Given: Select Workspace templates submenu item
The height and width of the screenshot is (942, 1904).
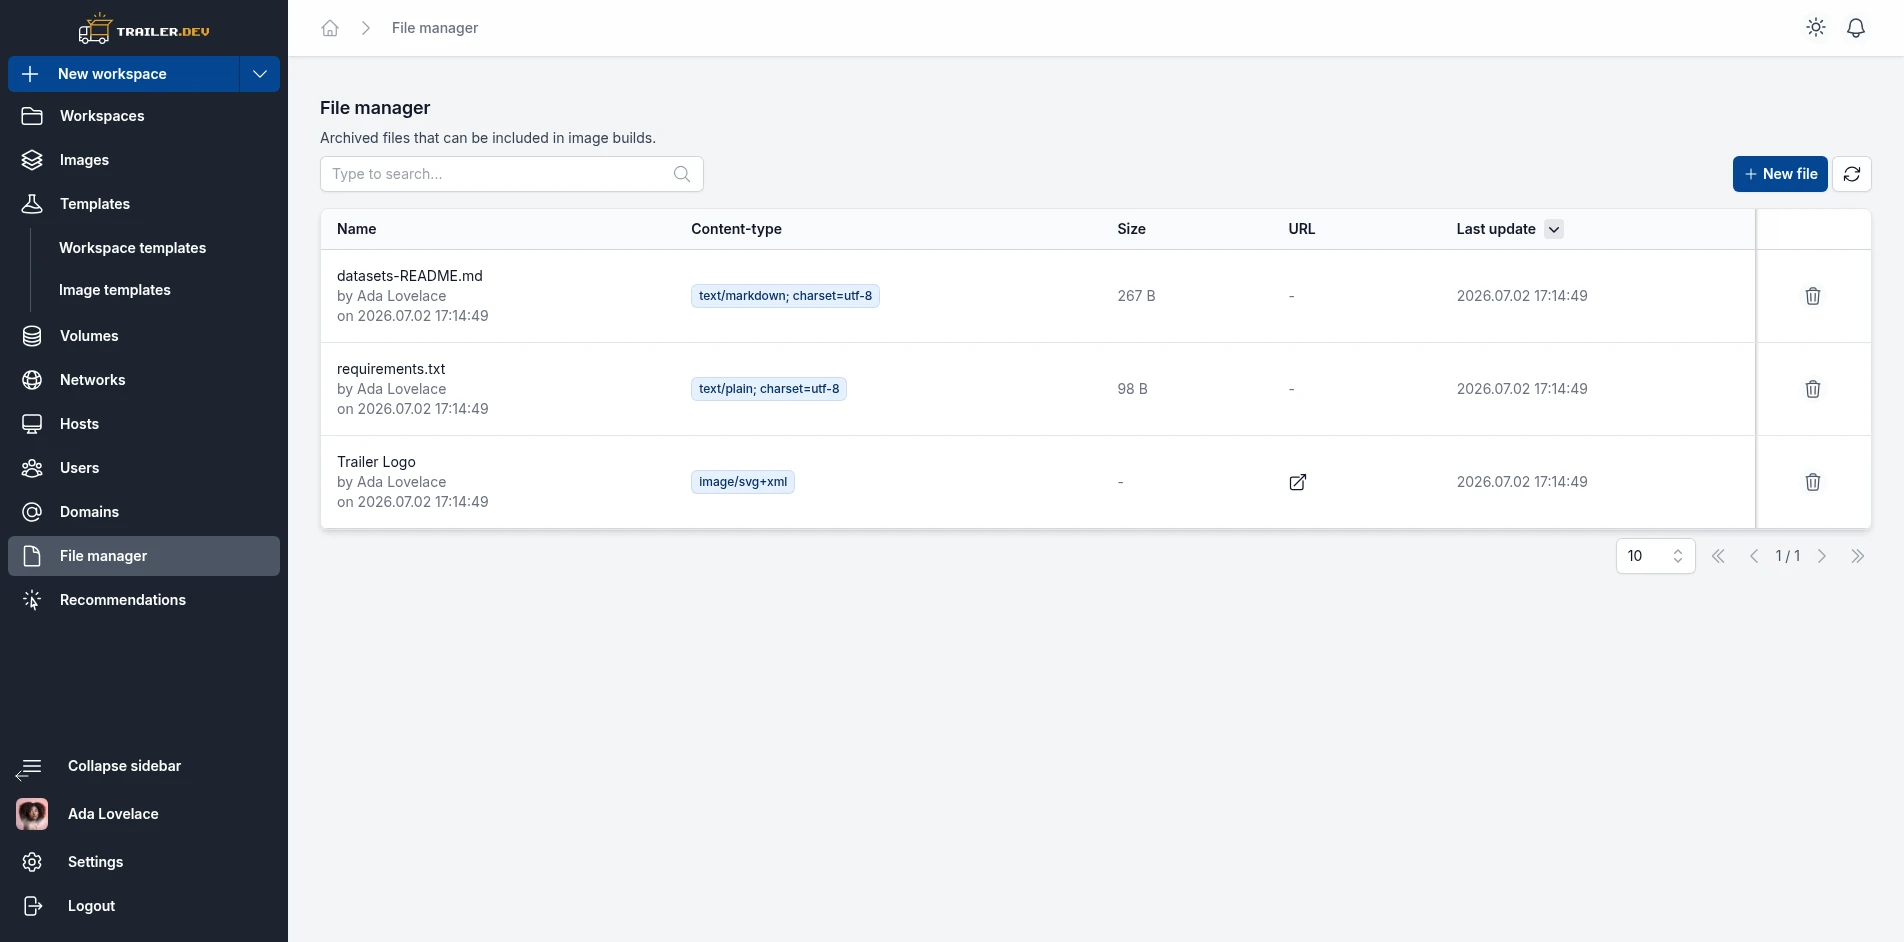Looking at the screenshot, I should (x=132, y=248).
